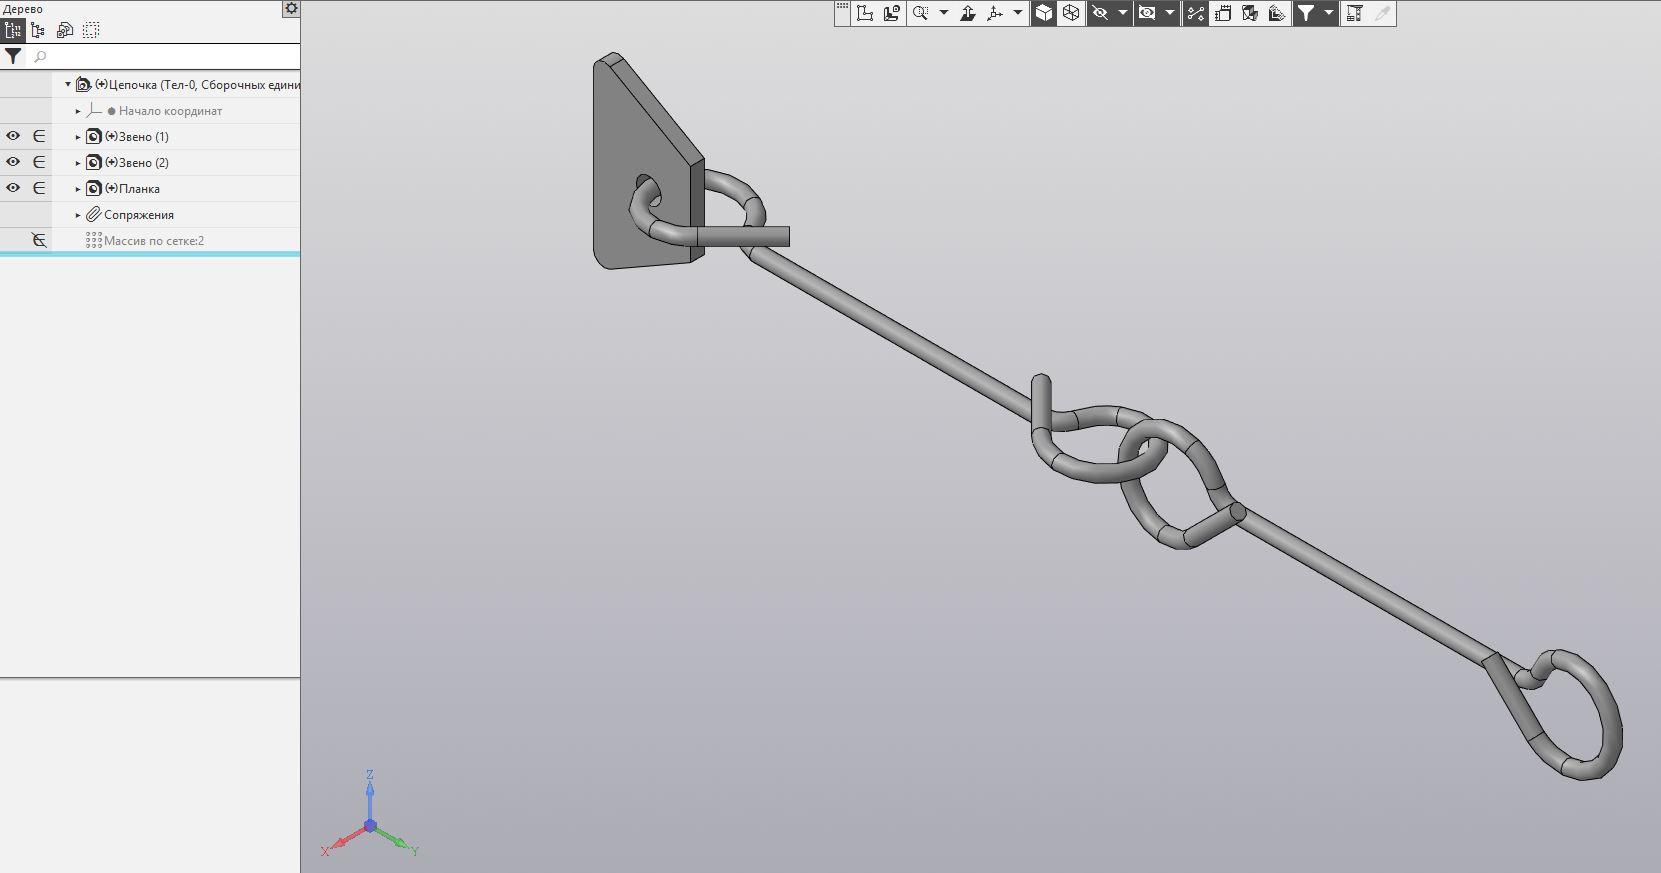Switch to wireframe cube display mode

click(x=1071, y=13)
